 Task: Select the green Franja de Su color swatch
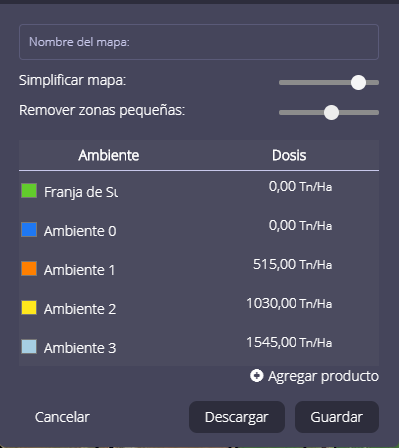(x=29, y=191)
